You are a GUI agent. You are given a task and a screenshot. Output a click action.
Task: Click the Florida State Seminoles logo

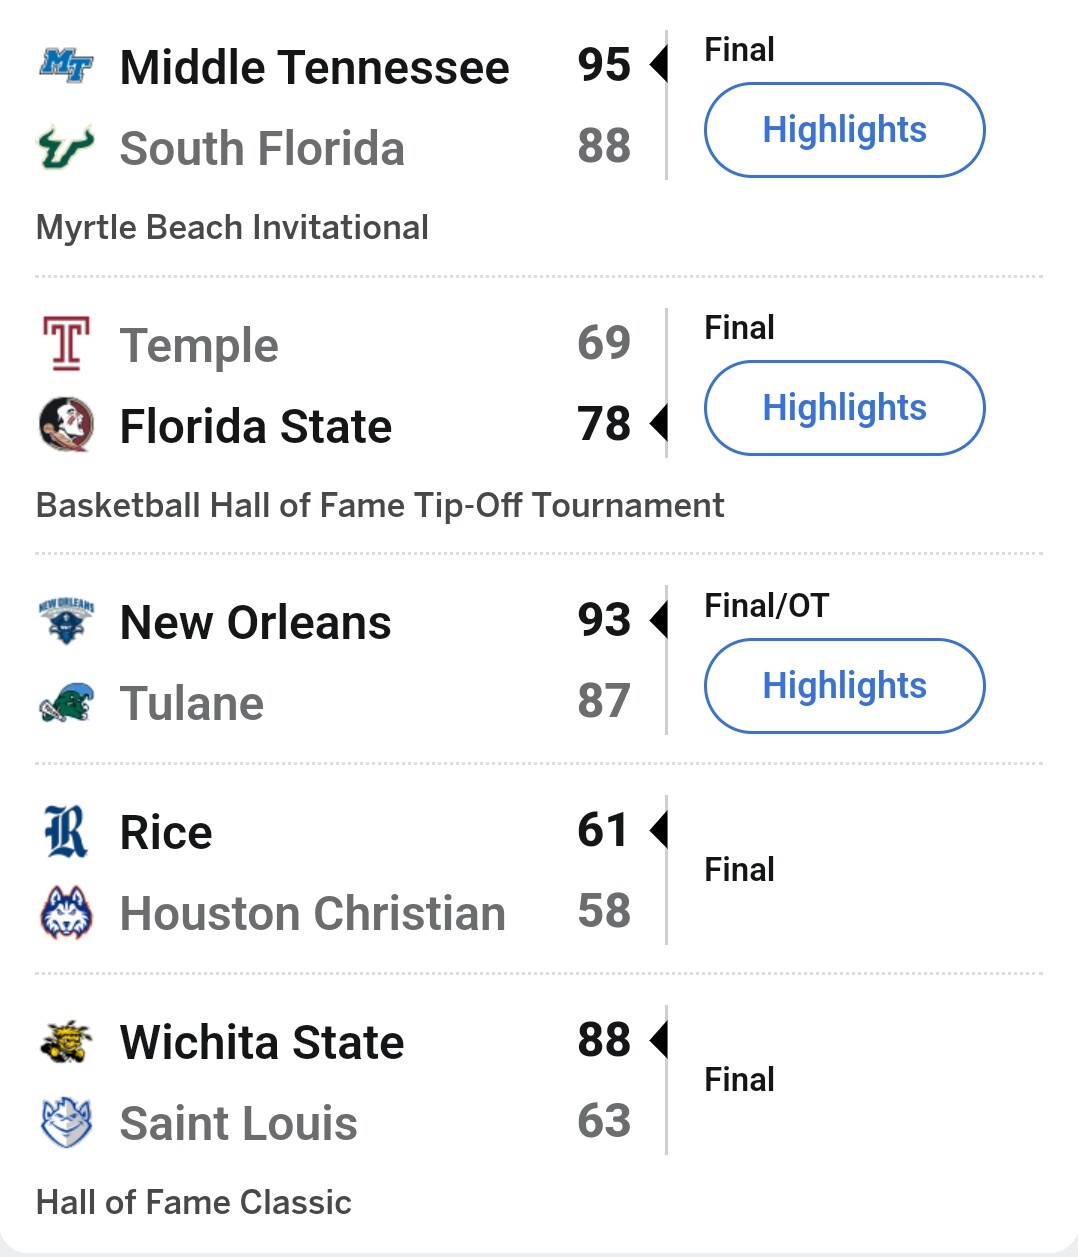coord(66,424)
